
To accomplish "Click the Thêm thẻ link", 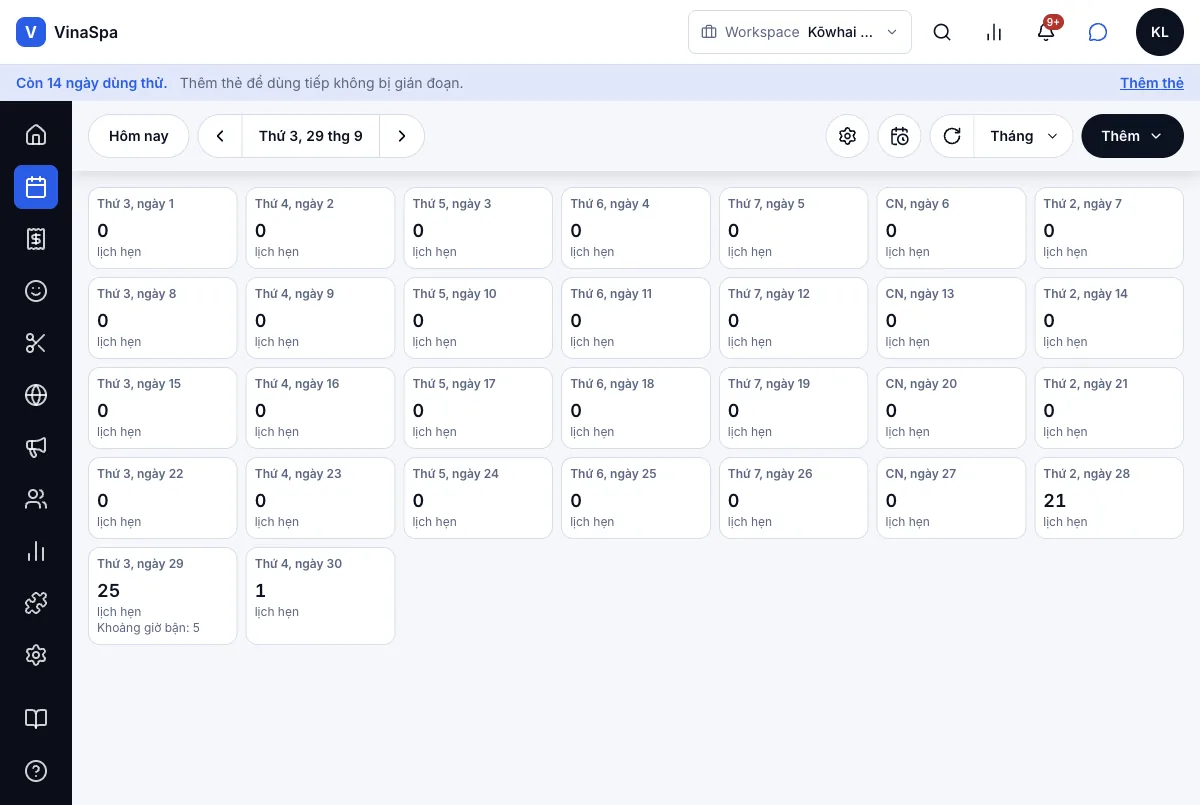I will 1152,83.
